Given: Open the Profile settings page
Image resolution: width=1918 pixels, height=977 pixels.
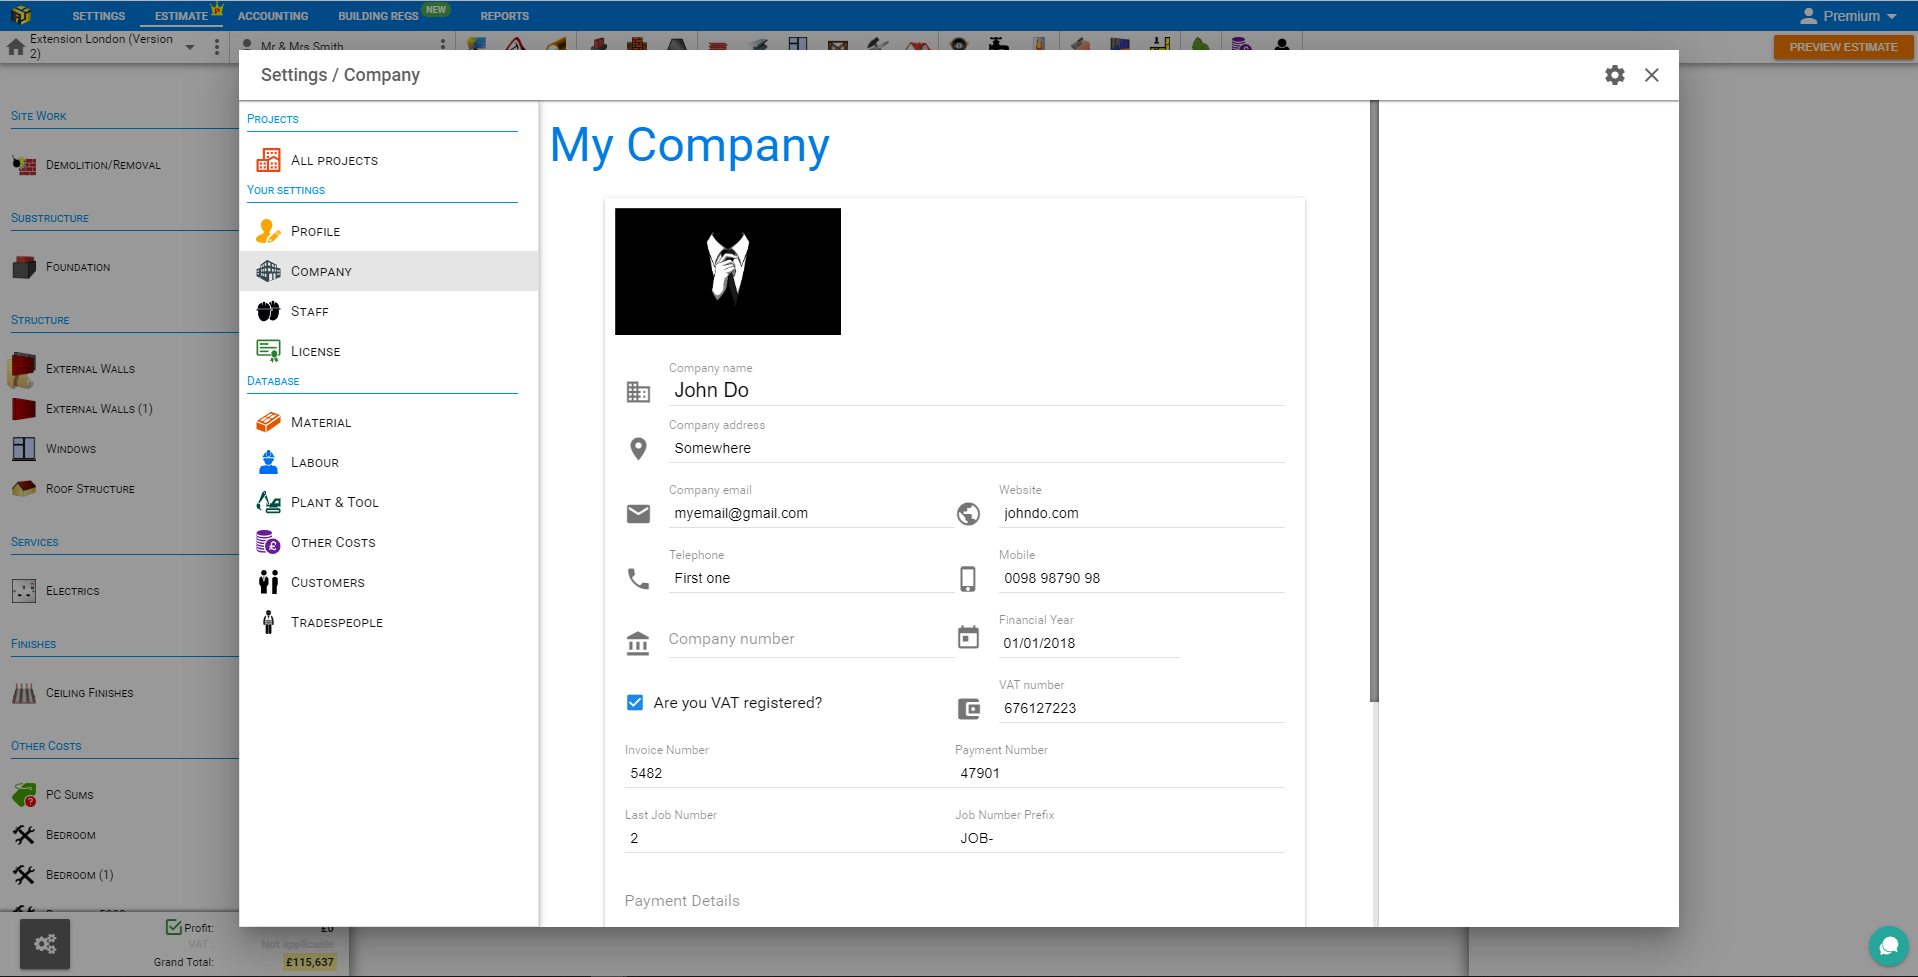Looking at the screenshot, I should click(388, 231).
